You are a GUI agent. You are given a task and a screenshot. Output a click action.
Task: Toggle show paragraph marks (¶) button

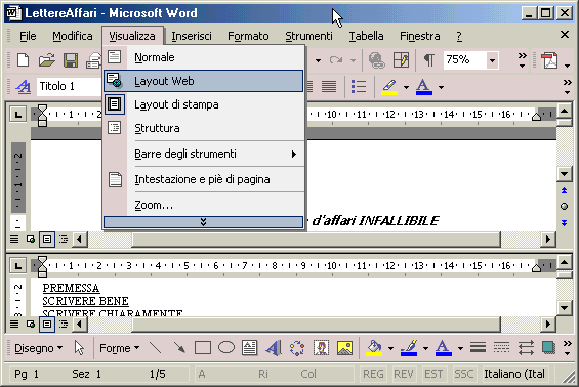point(429,60)
